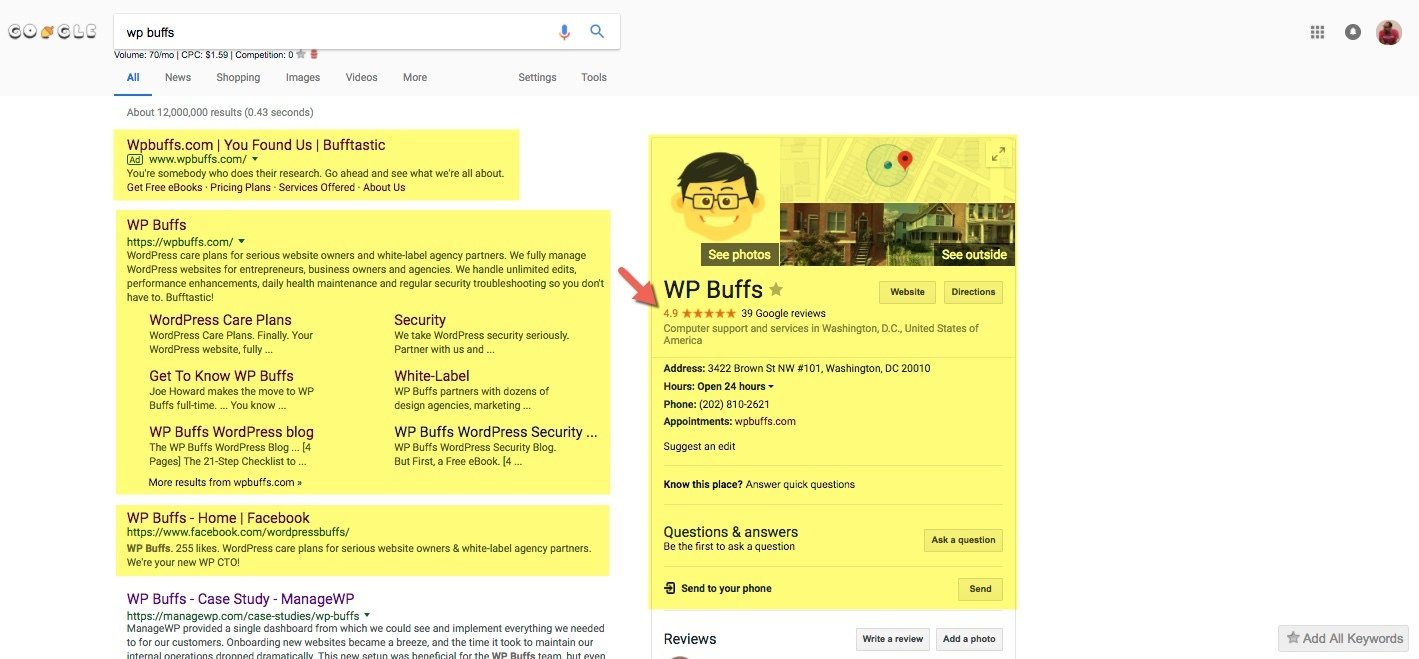1419x659 pixels.
Task: Switch to the Images tab
Action: (303, 77)
